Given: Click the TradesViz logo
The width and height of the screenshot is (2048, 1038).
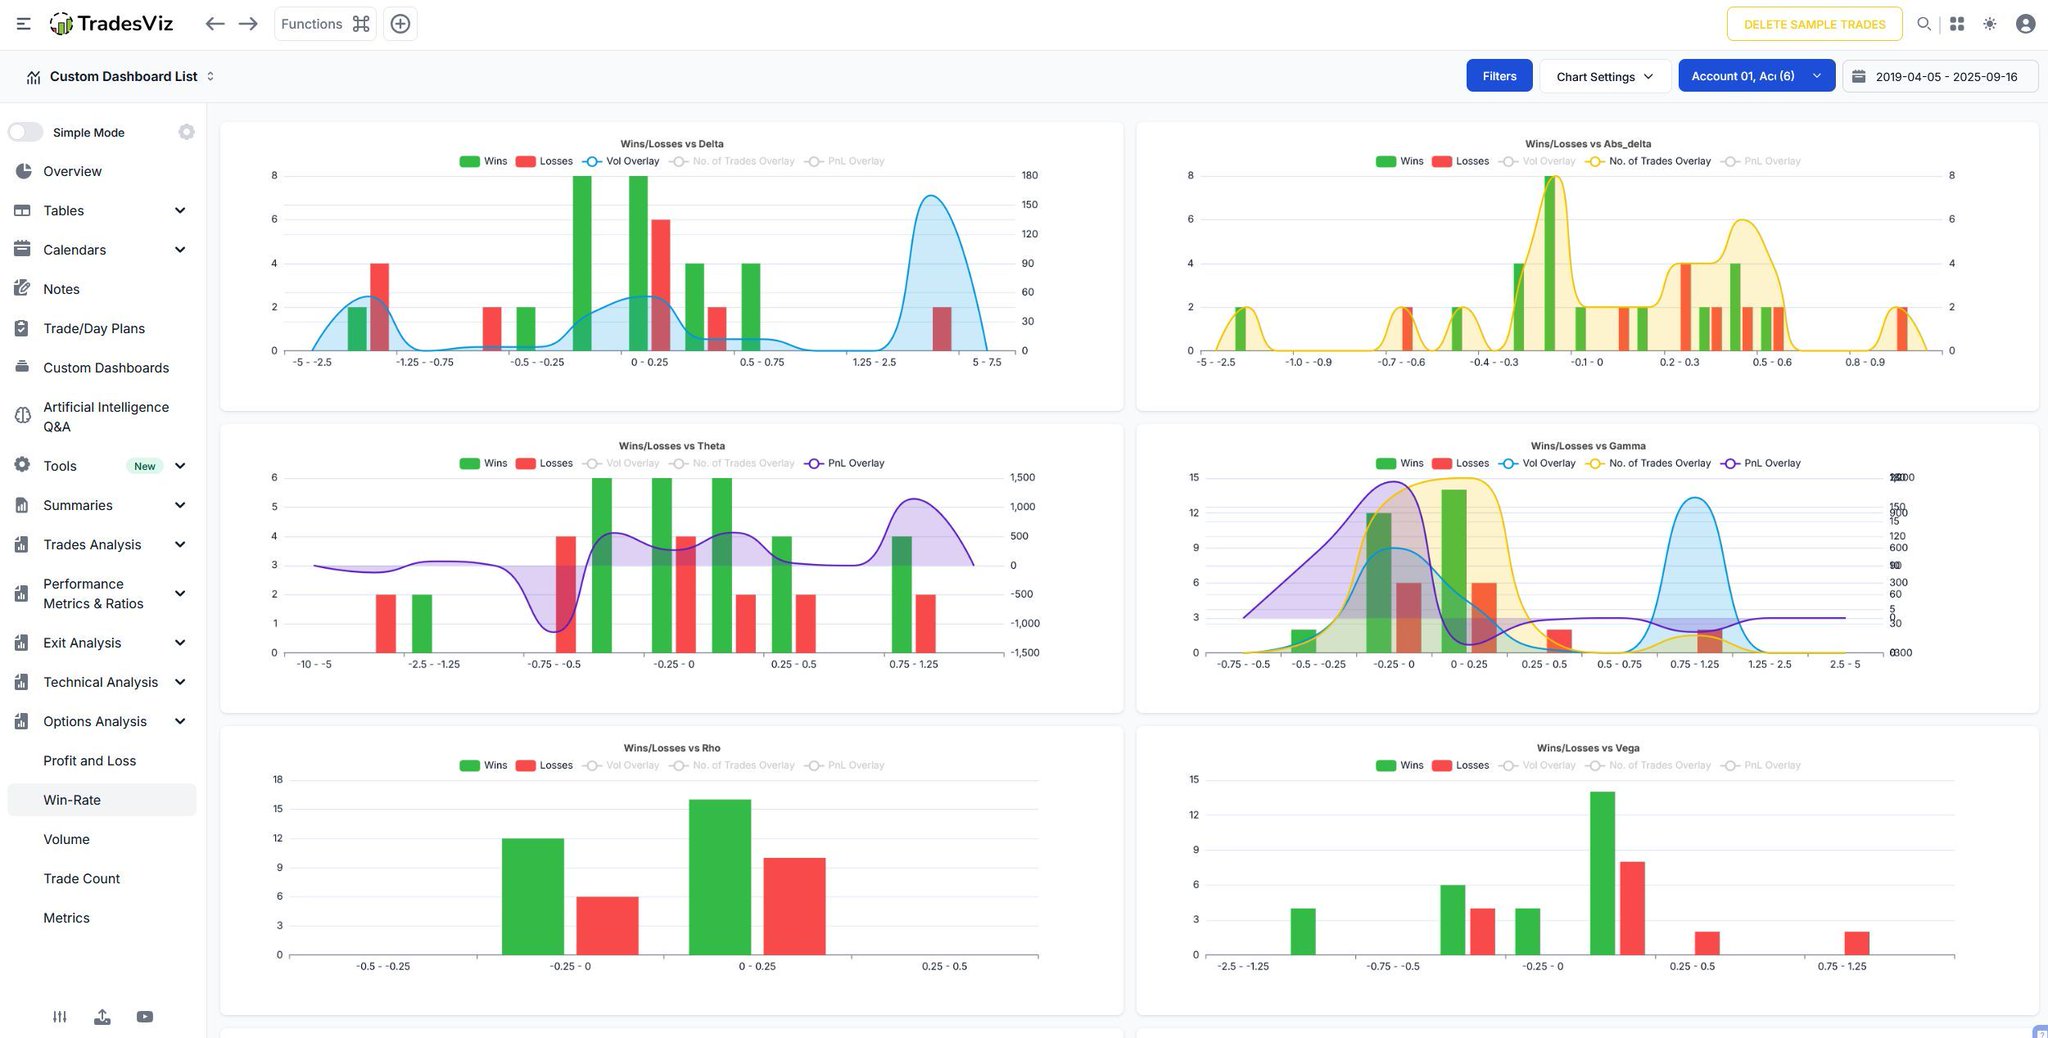Looking at the screenshot, I should coord(111,24).
